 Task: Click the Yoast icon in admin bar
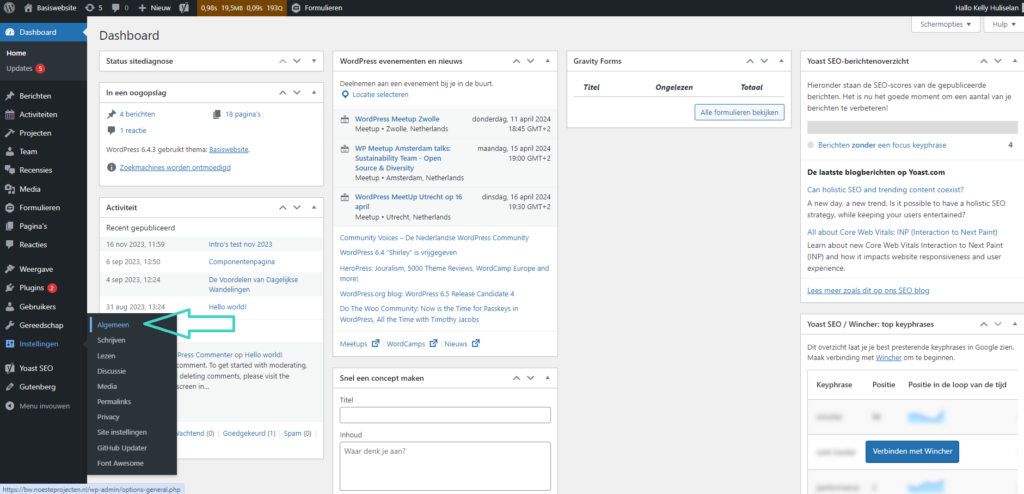click(185, 8)
